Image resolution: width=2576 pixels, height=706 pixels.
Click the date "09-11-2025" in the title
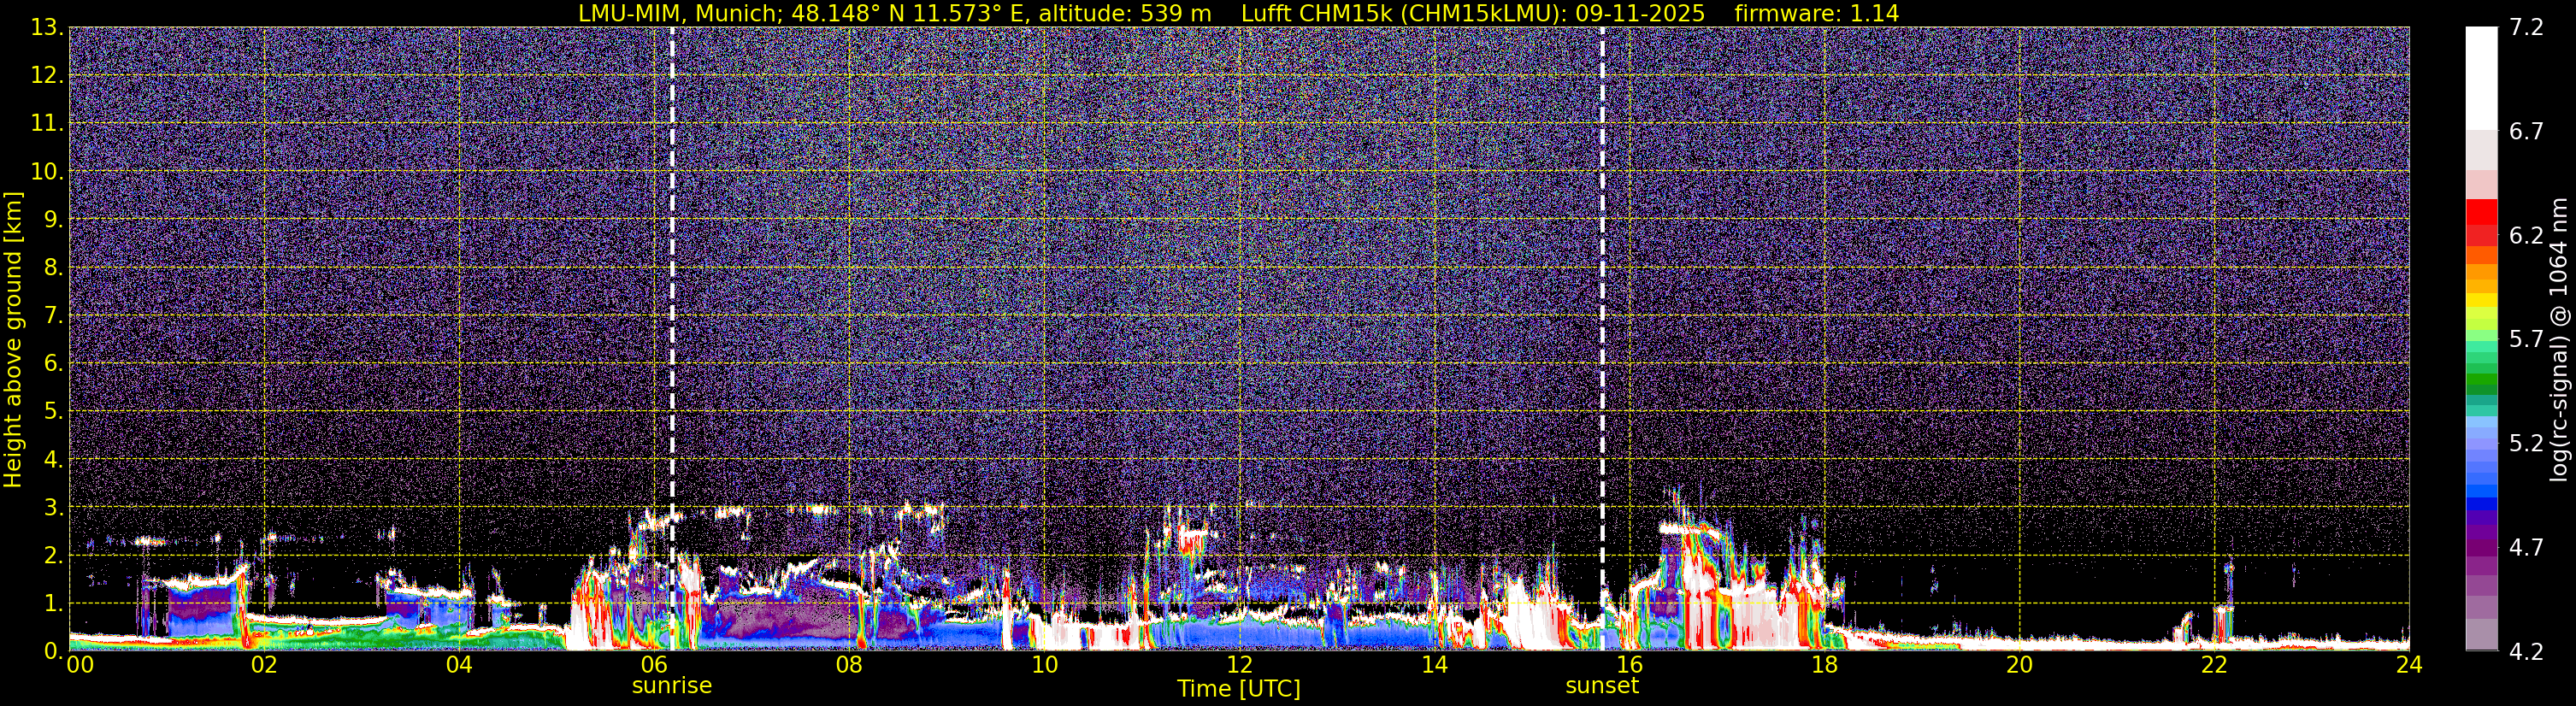pyautogui.click(x=1640, y=13)
